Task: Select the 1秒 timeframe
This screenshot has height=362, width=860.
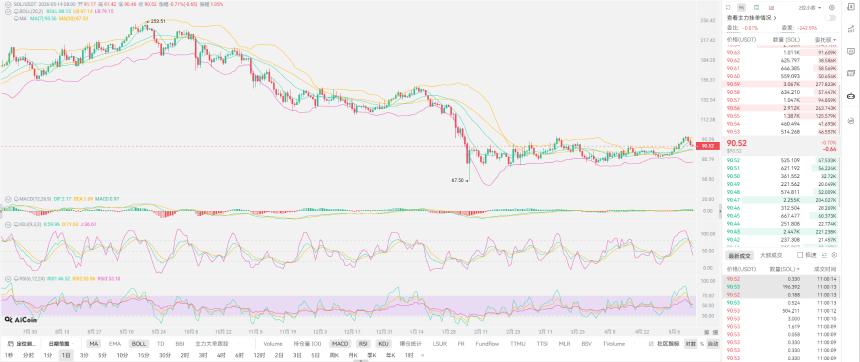Action: 9,355
